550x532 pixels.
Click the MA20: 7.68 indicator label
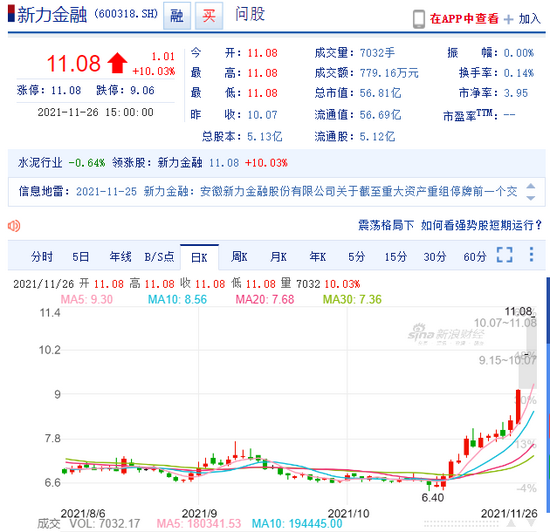(x=264, y=299)
